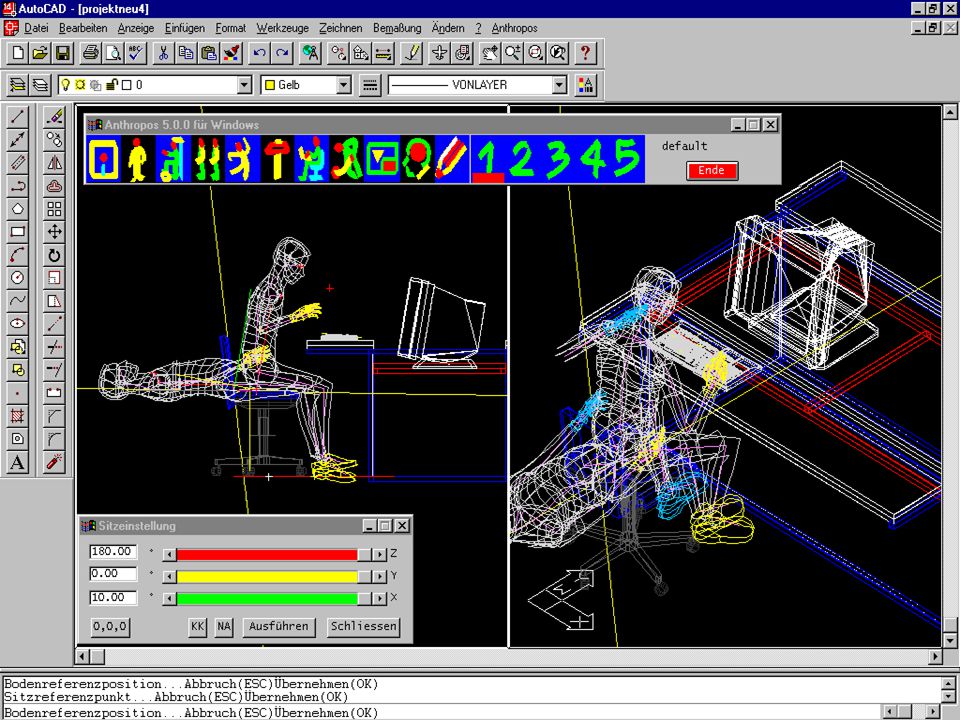Screen dimensions: 960x720
Task: Open the Bearbeiten menu
Action: tap(83, 28)
